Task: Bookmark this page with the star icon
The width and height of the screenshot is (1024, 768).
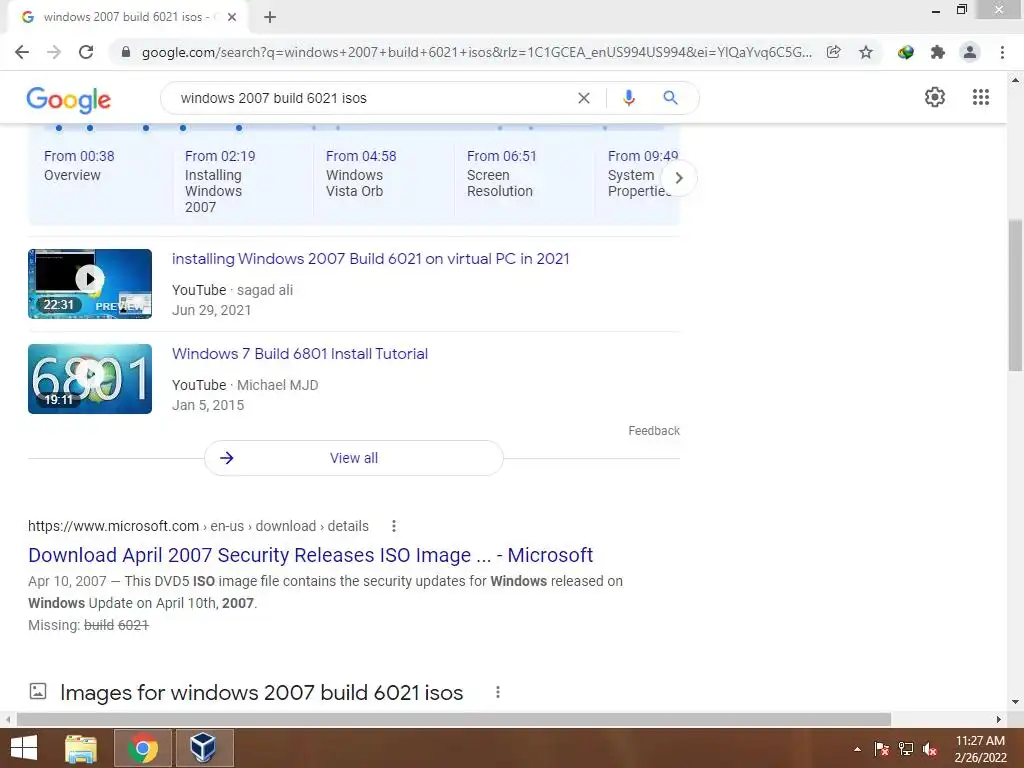Action: [866, 52]
